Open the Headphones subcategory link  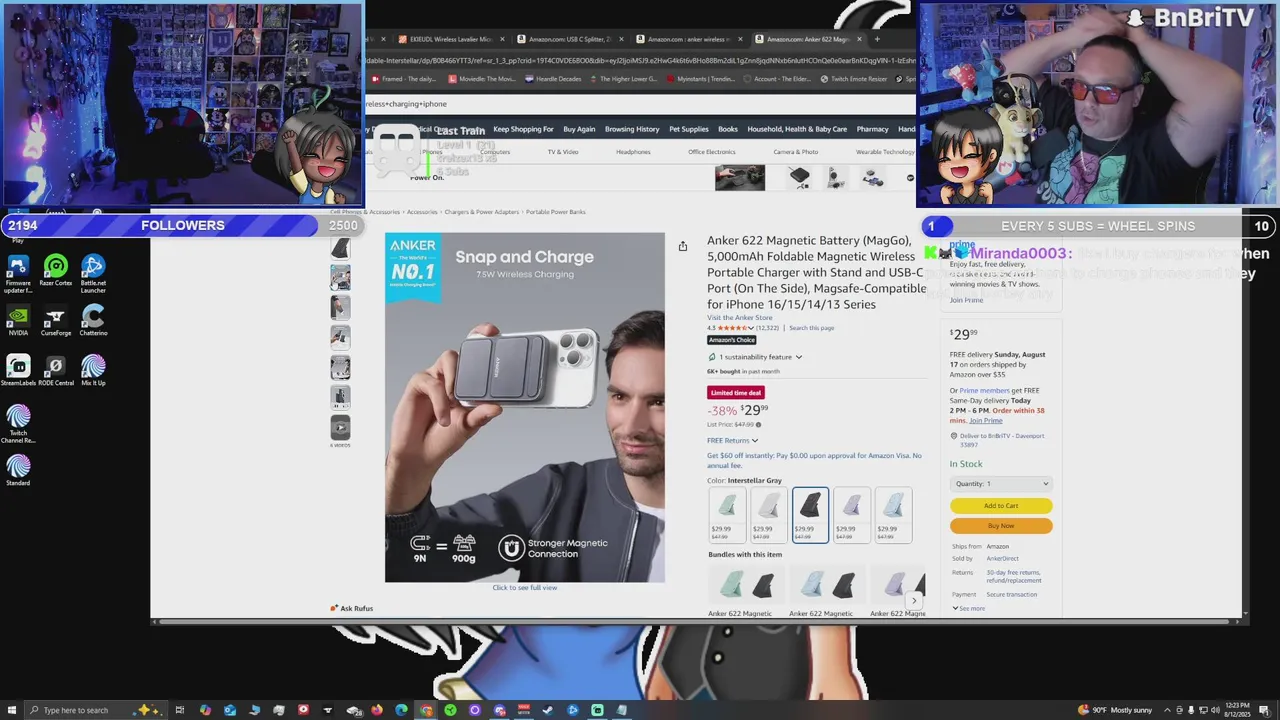(x=633, y=152)
